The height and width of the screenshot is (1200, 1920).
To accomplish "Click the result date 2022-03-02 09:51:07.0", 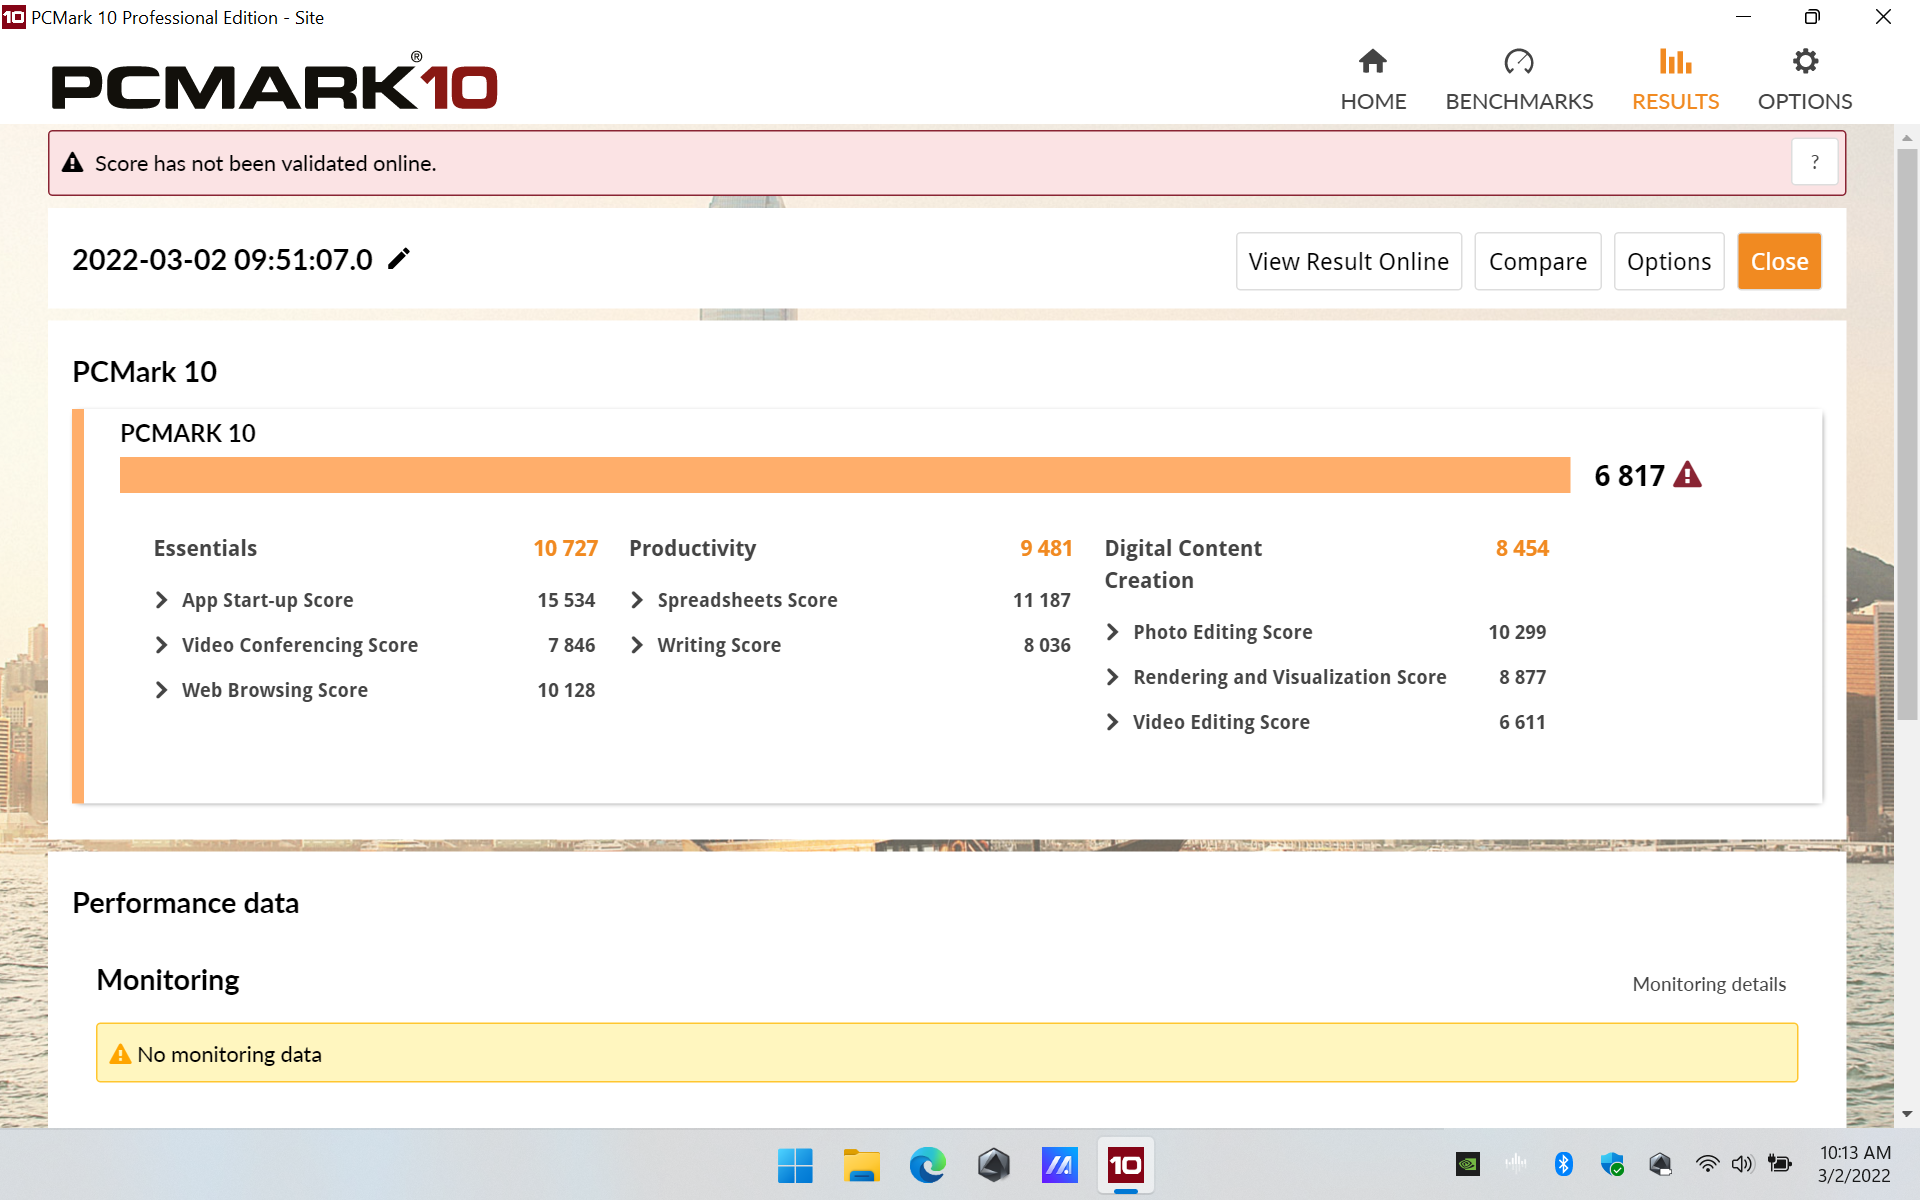I will click(222, 260).
